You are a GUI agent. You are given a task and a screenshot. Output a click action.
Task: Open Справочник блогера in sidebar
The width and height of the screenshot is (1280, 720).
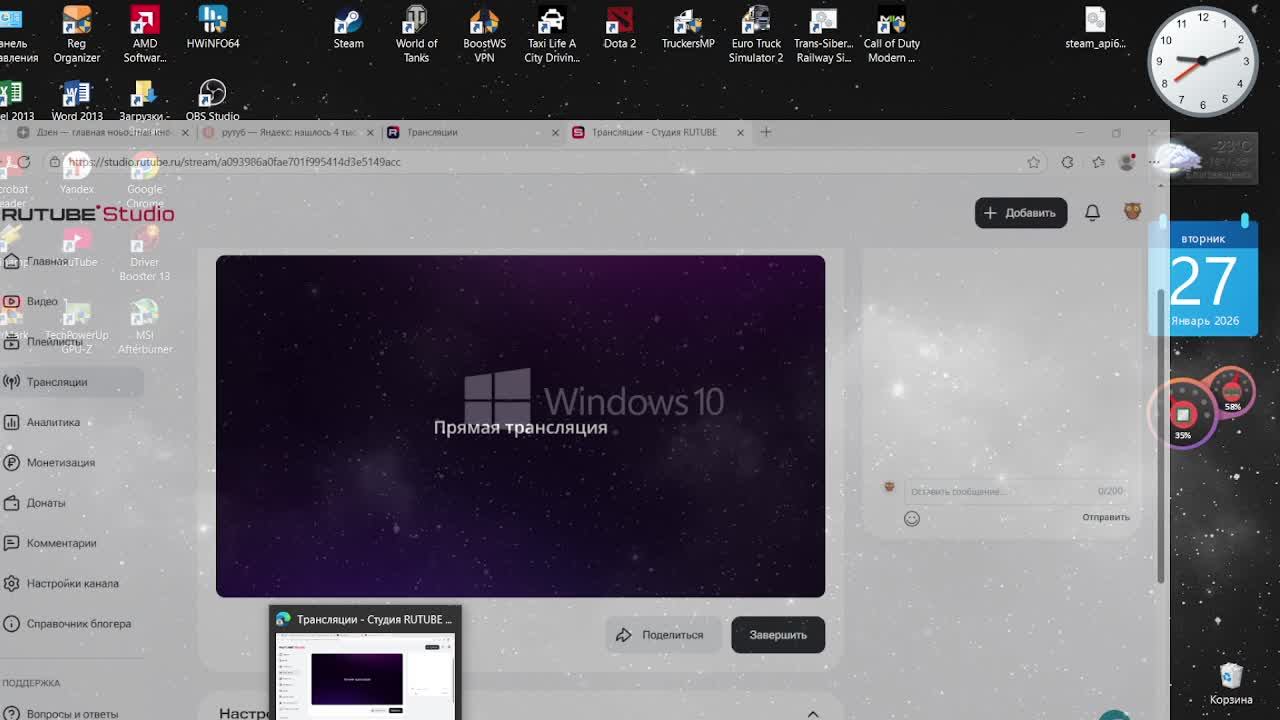coord(79,623)
